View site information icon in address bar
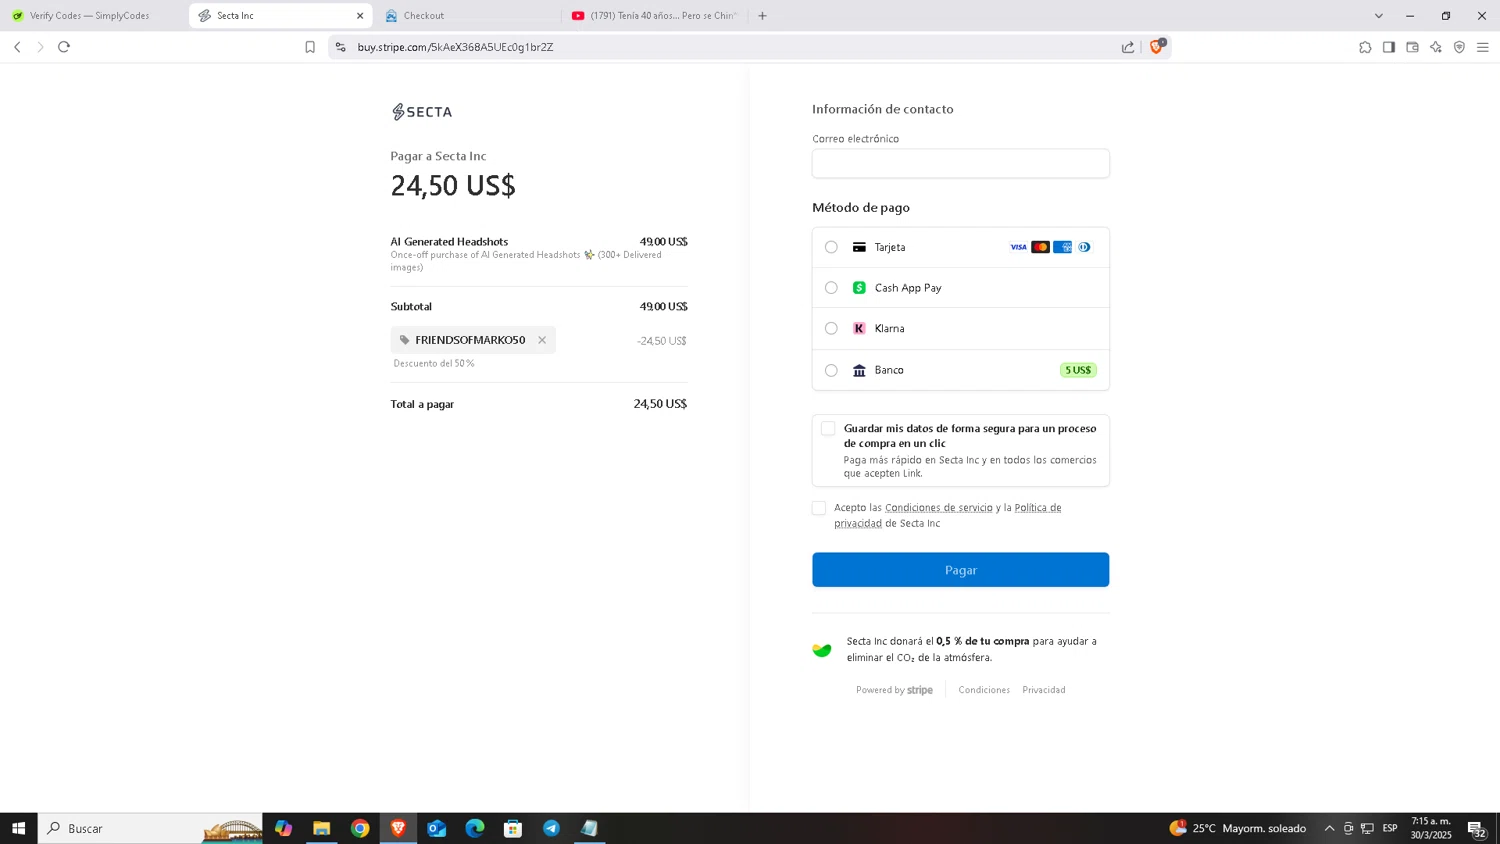This screenshot has width=1500, height=844. tap(340, 47)
